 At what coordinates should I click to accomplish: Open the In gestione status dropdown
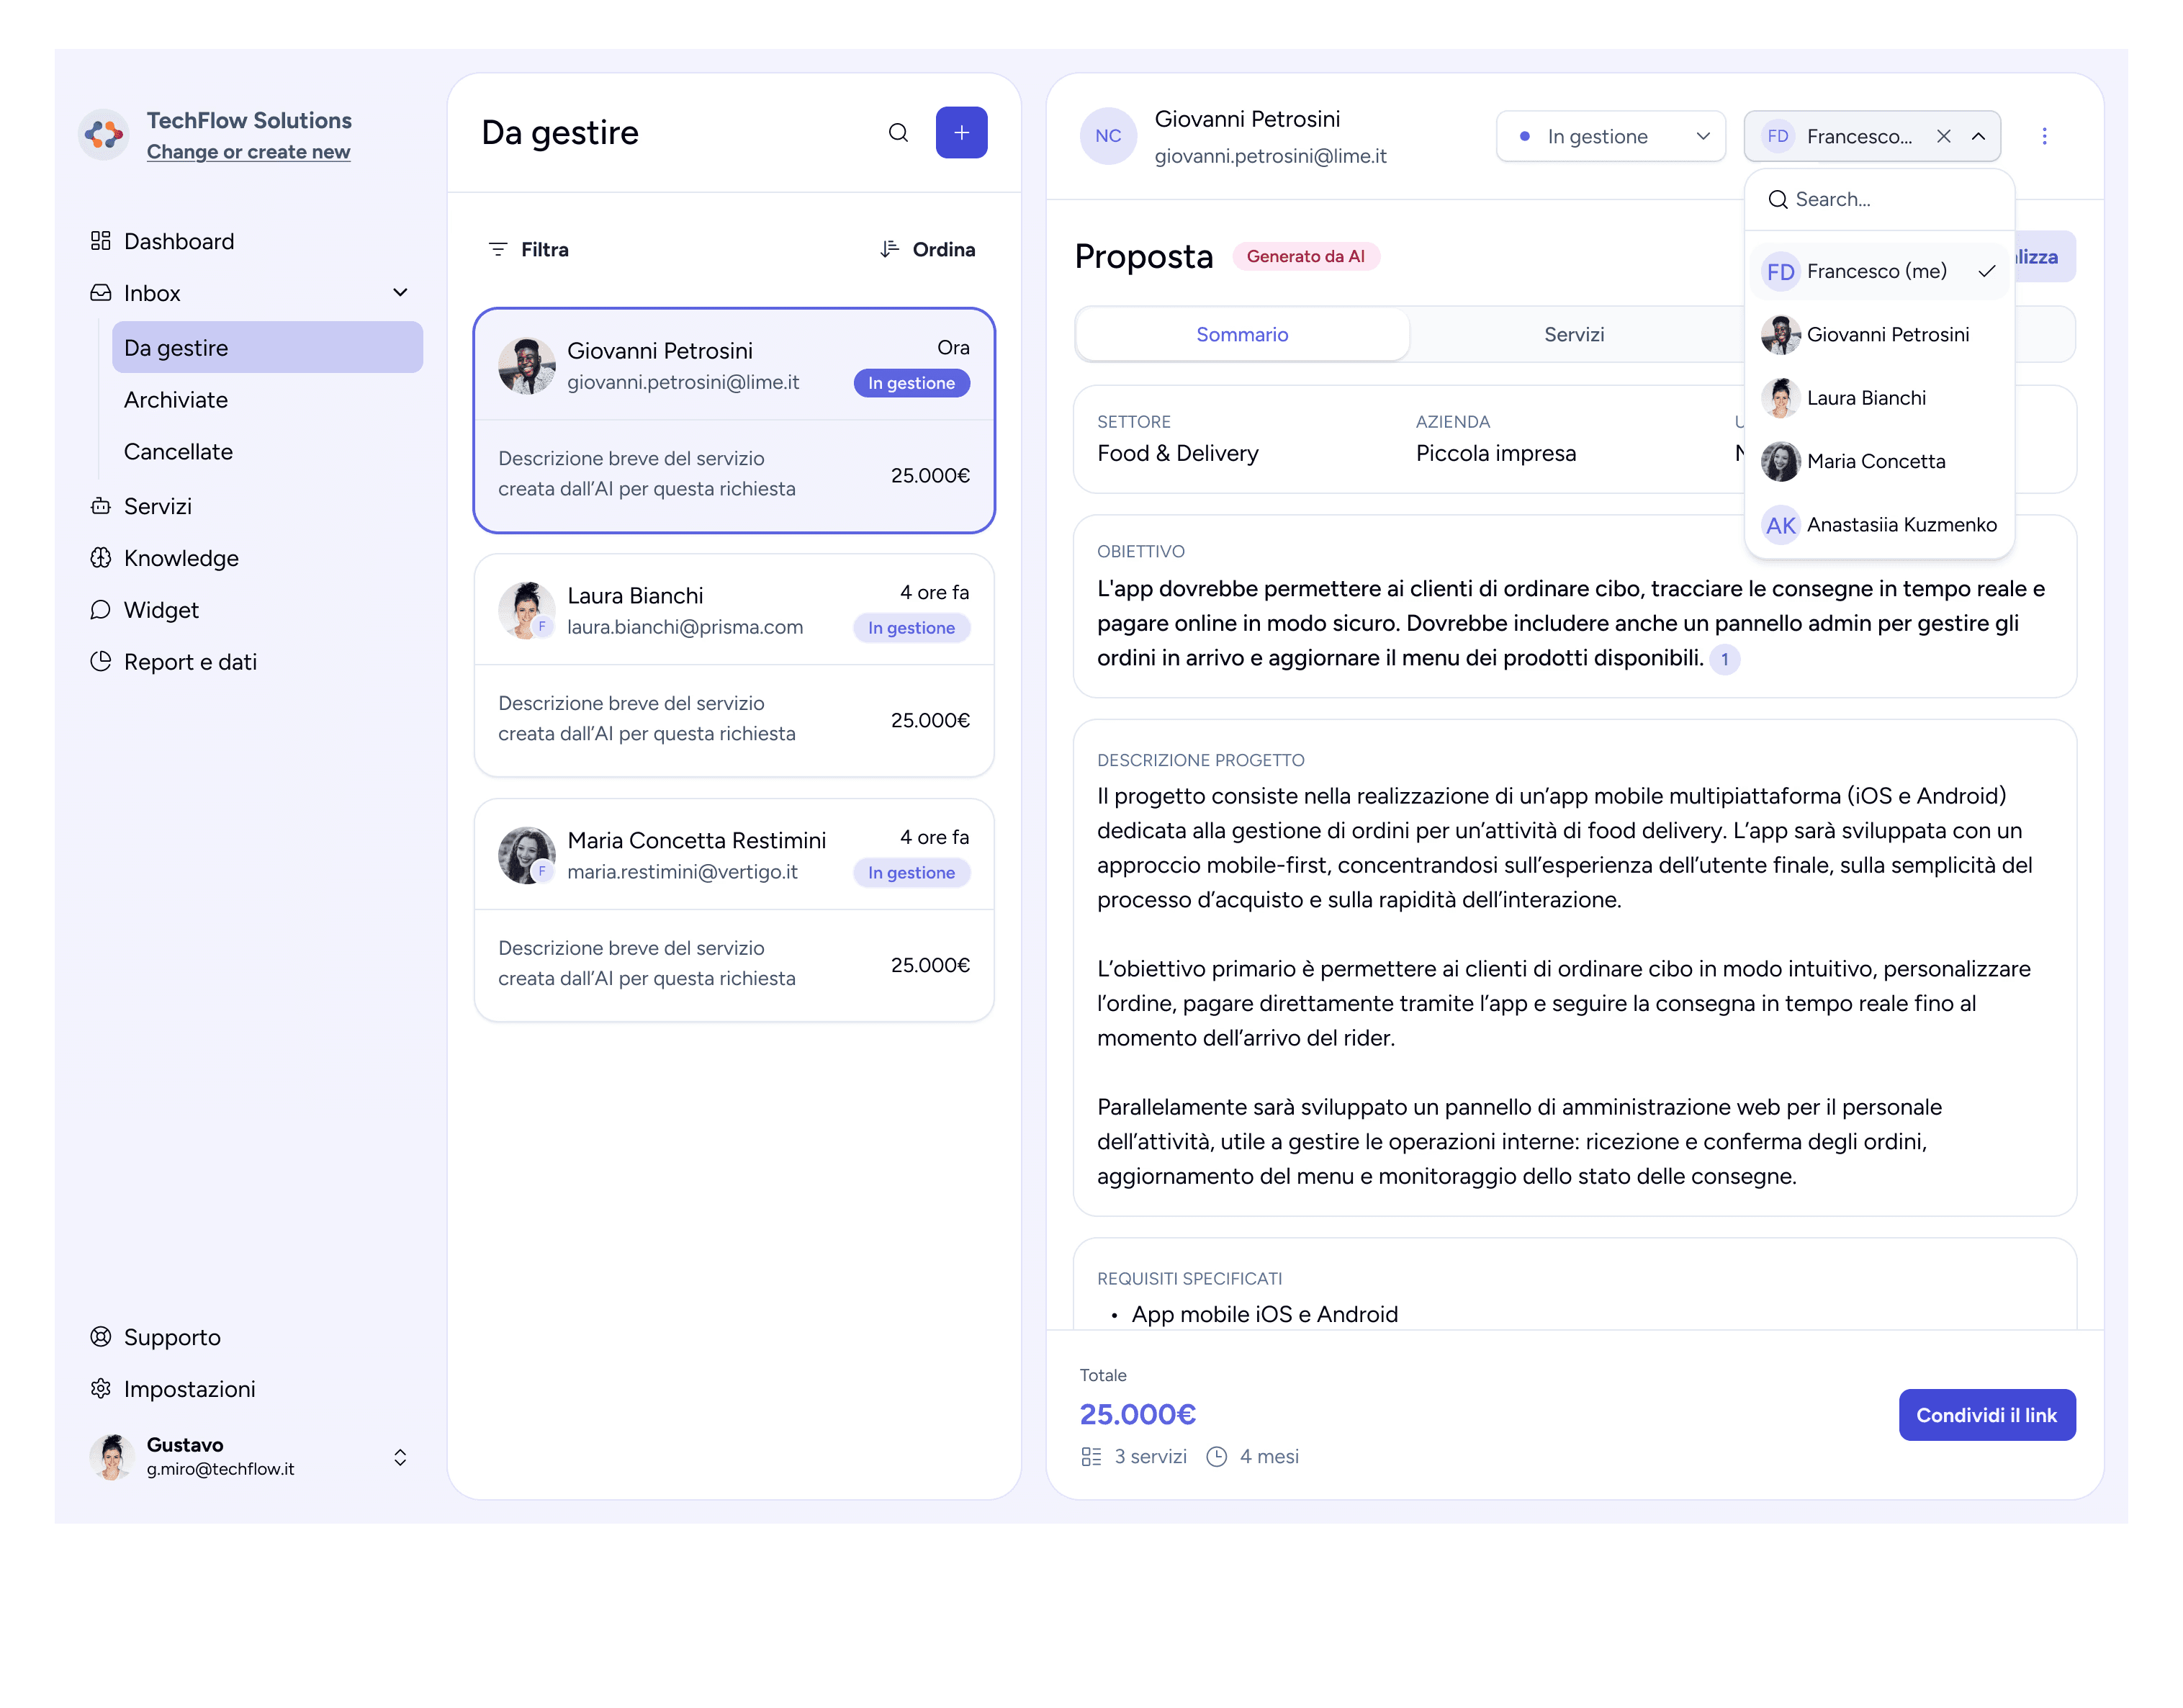pyautogui.click(x=1609, y=136)
